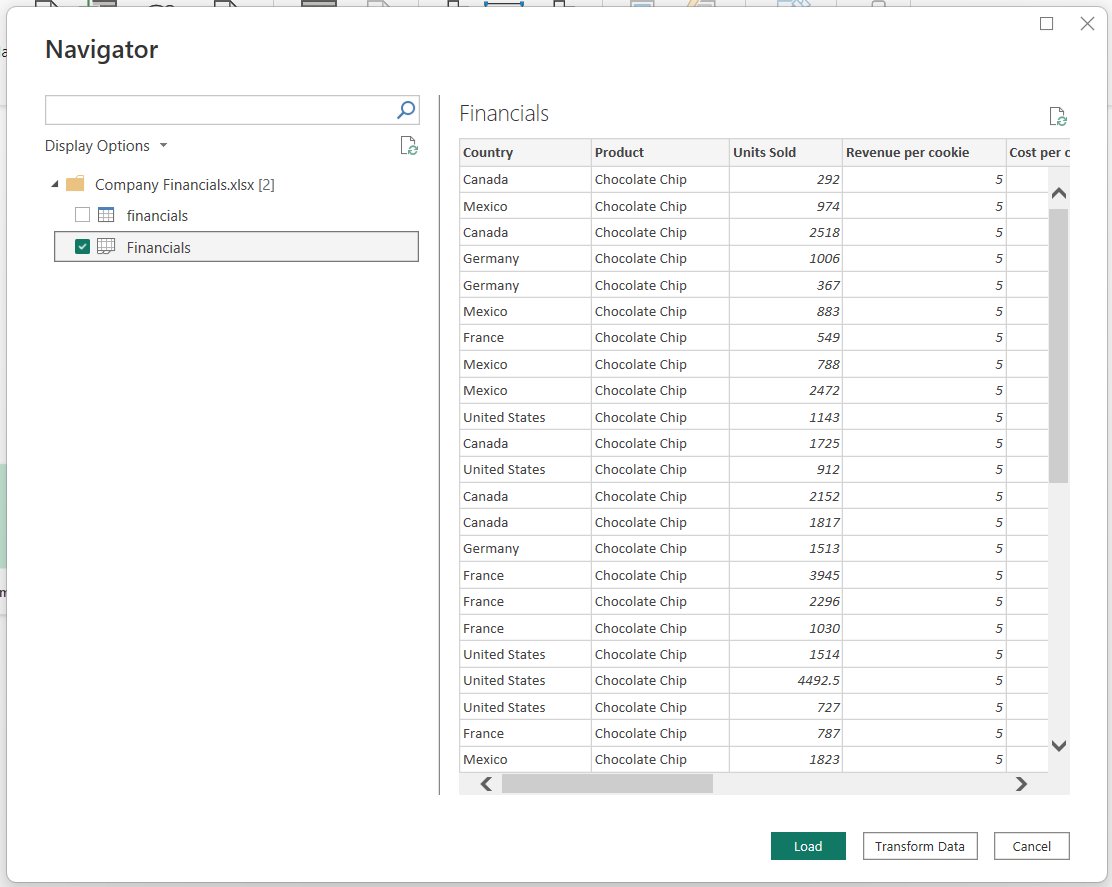Click the Product column header
The height and width of the screenshot is (887, 1112).
(660, 152)
